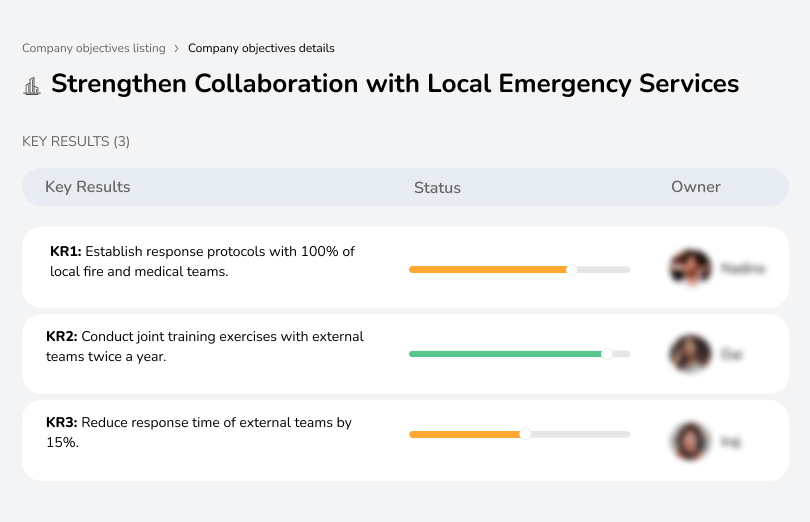This screenshot has height=522, width=810.
Task: Open KR1 establish response protocols text
Action: tap(202, 262)
